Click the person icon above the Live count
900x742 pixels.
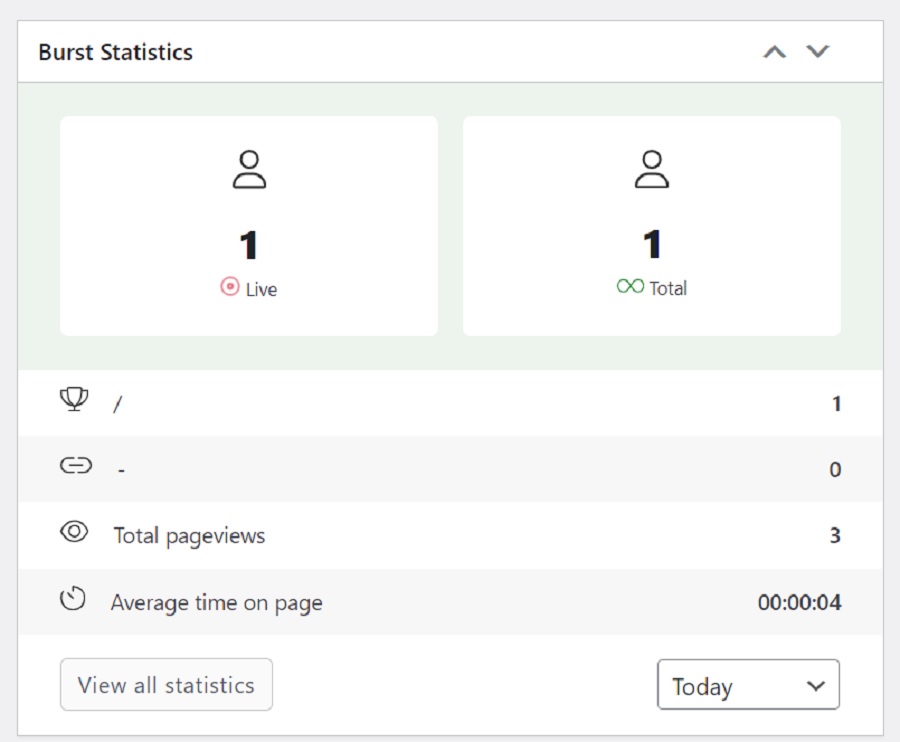pyautogui.click(x=249, y=167)
